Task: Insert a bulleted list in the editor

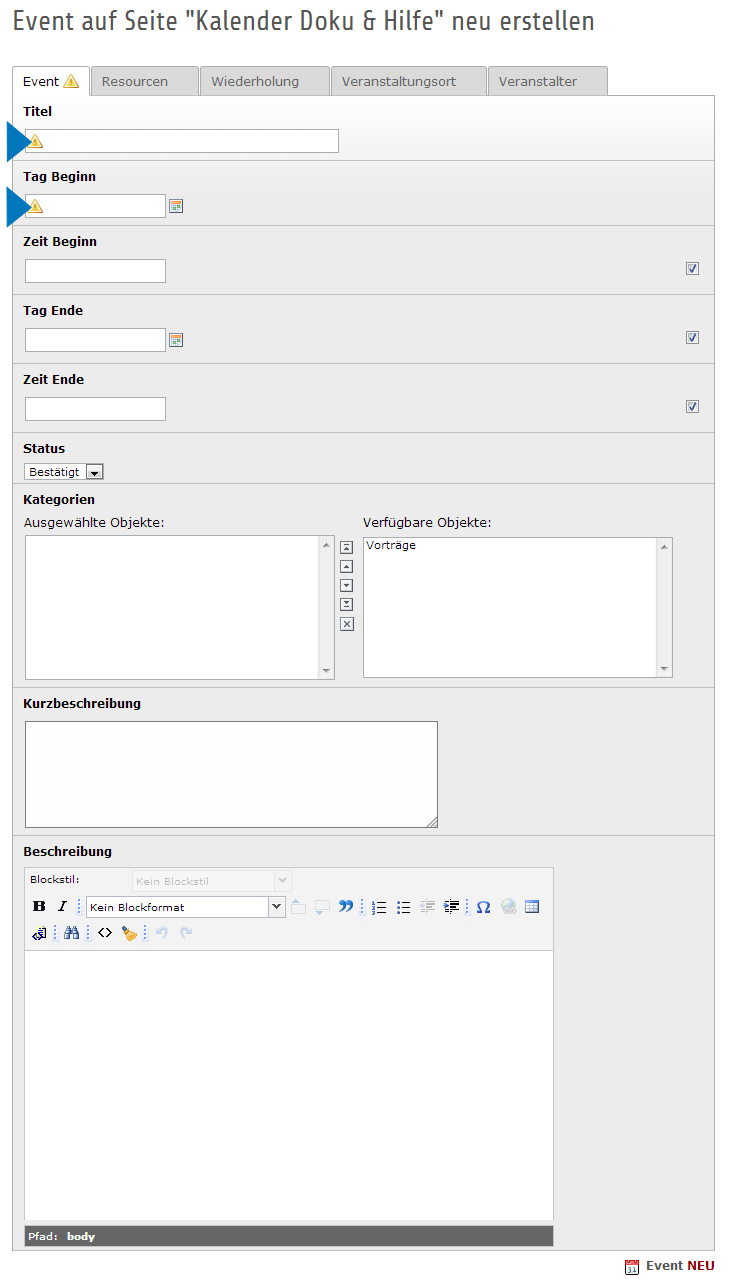Action: (404, 907)
